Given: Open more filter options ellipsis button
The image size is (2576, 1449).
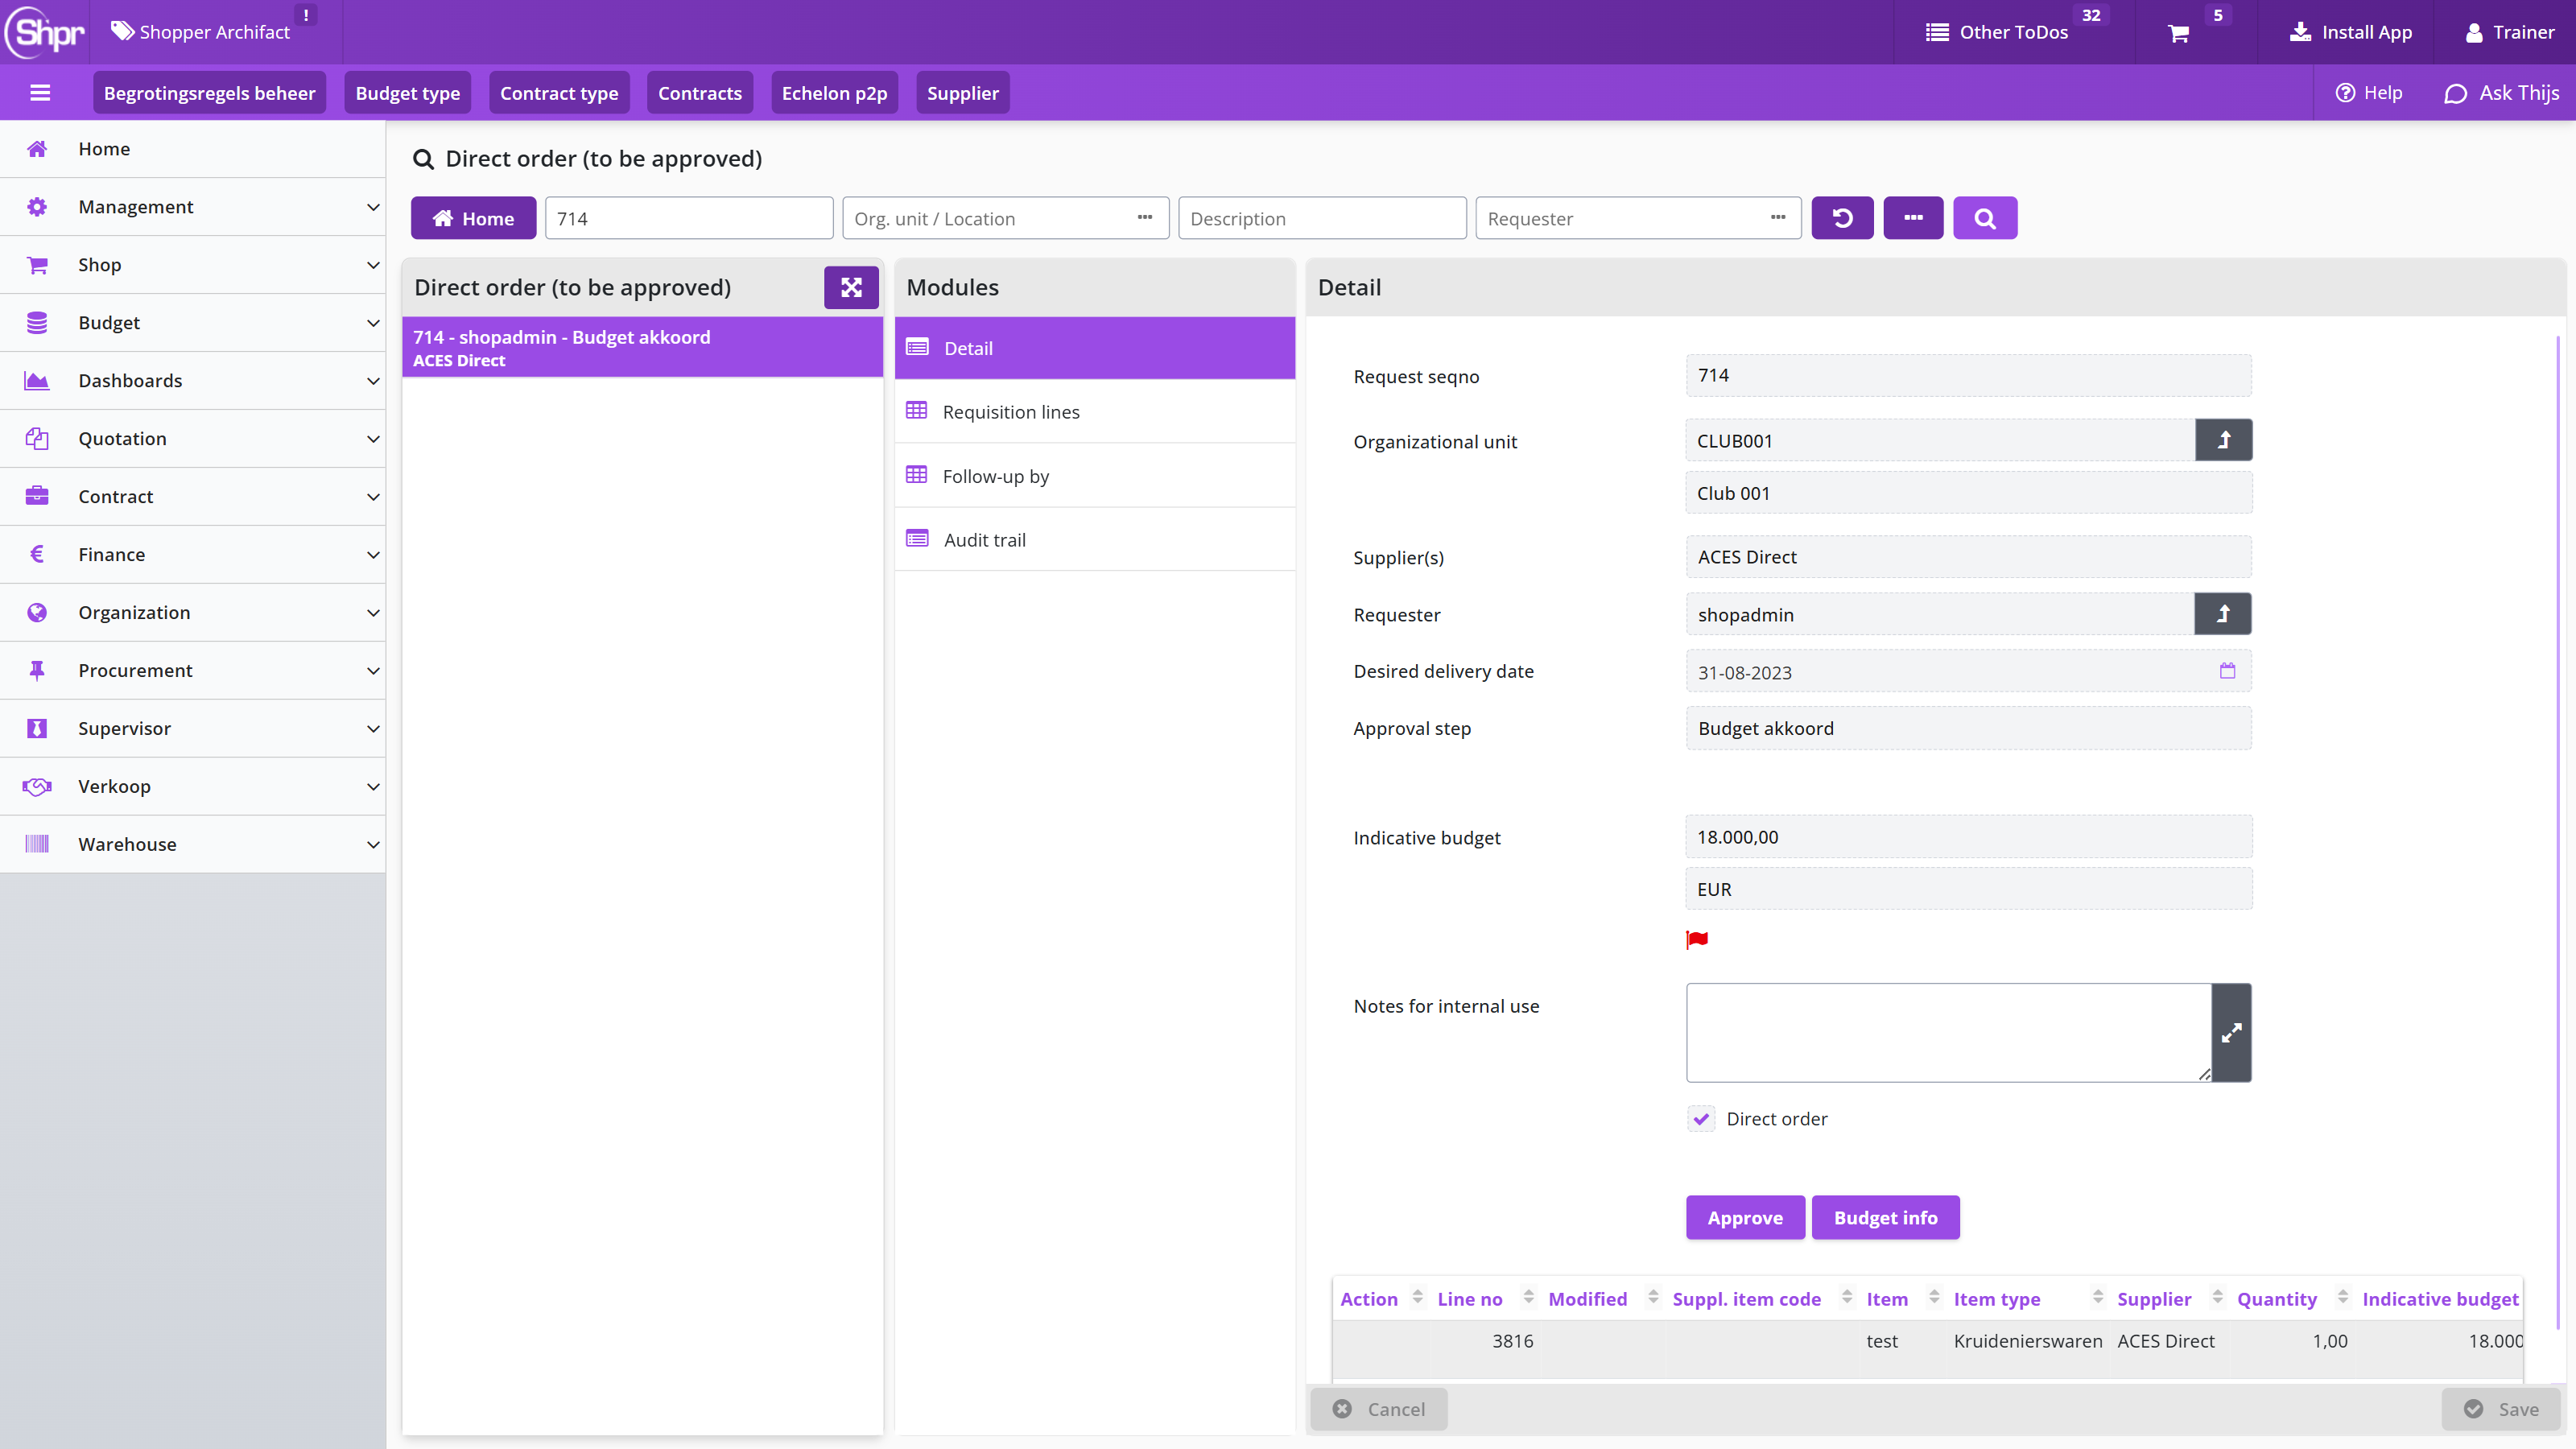Looking at the screenshot, I should [1913, 218].
